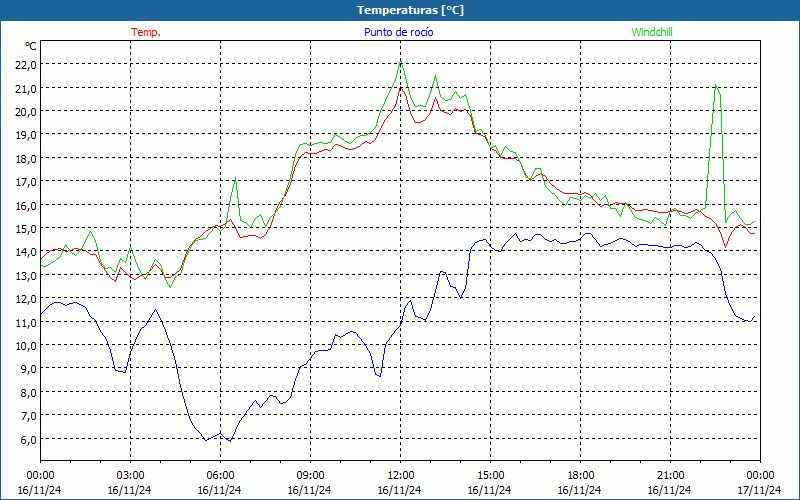Viewport: 800px width, 500px height.
Task: Click the 13,0 y-axis label
Action: pos(26,275)
